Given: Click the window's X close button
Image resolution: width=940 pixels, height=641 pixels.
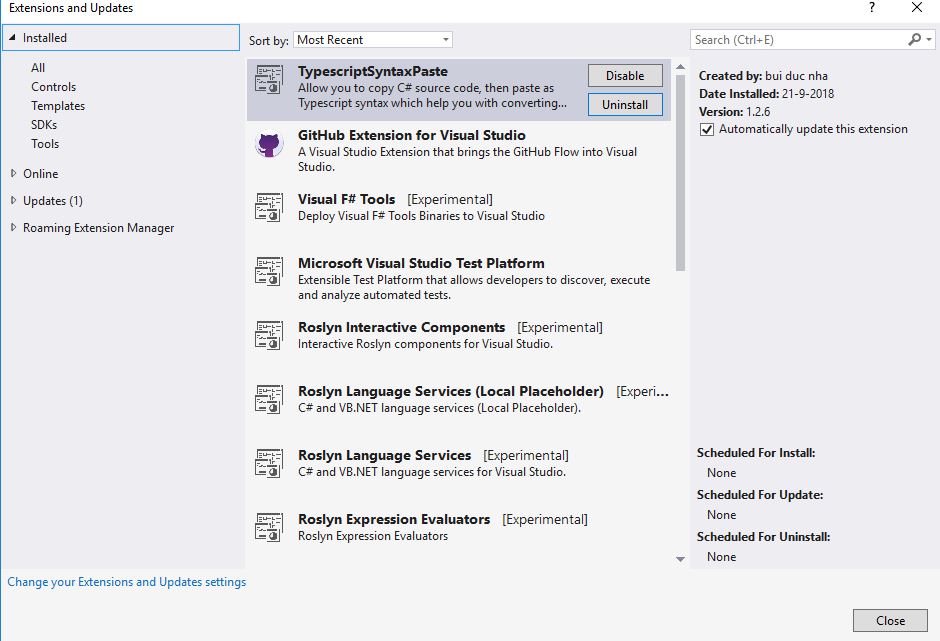Looking at the screenshot, I should pos(917,8).
